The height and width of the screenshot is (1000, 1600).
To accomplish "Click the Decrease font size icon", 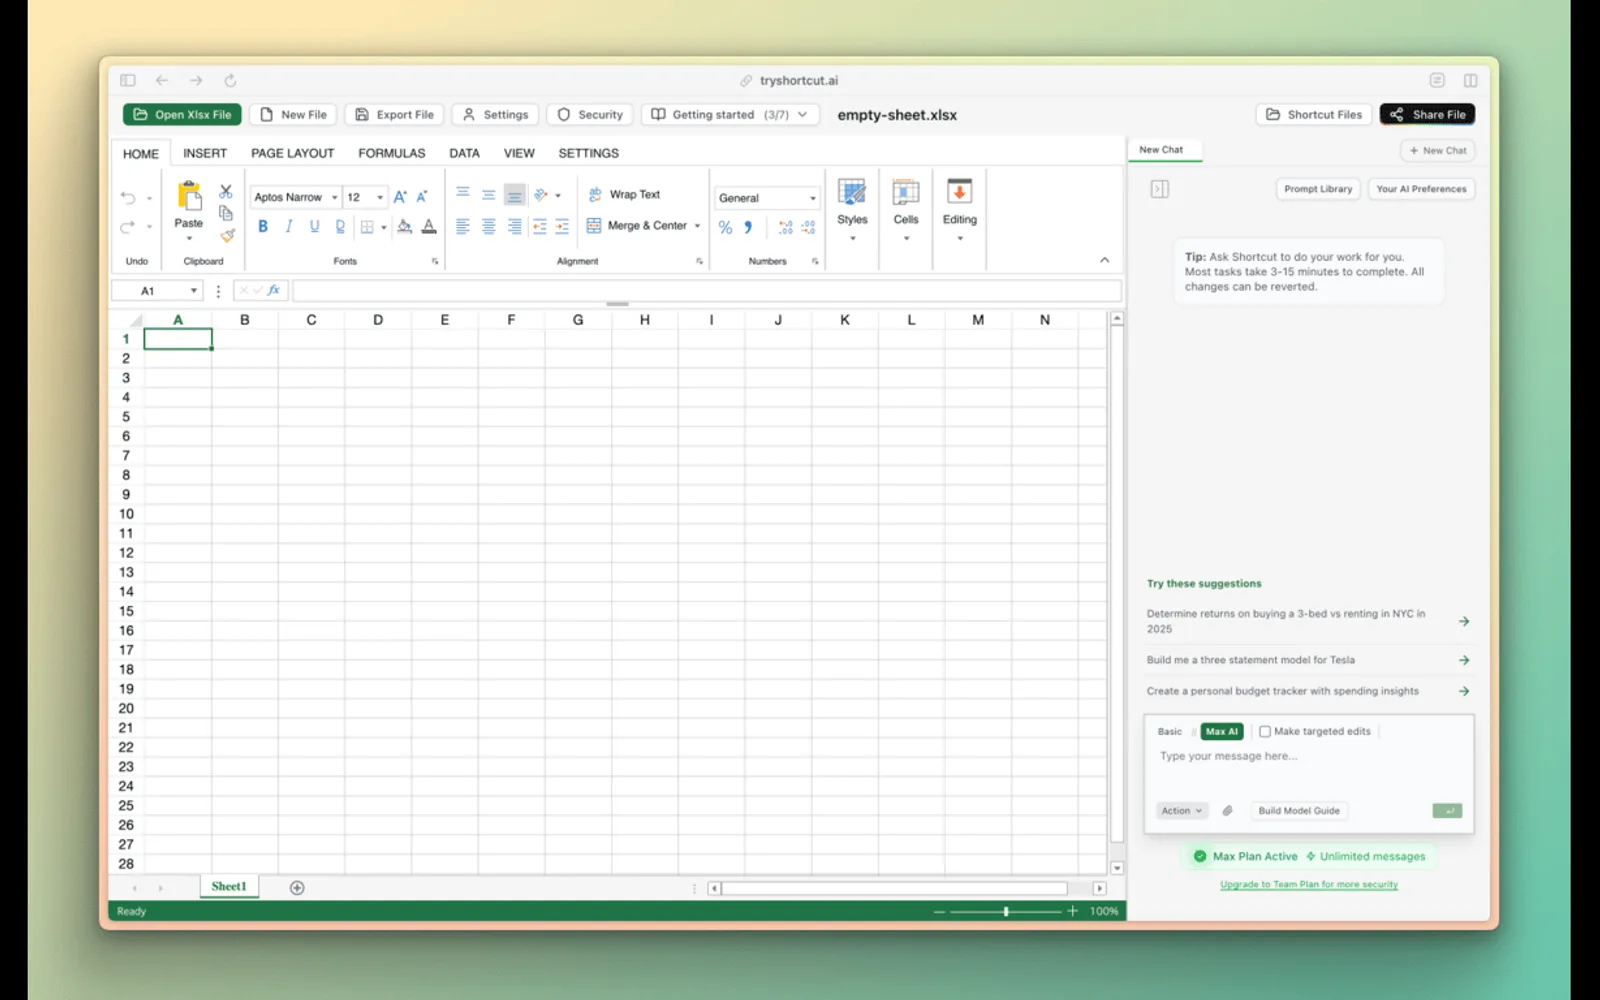I will click(x=422, y=197).
